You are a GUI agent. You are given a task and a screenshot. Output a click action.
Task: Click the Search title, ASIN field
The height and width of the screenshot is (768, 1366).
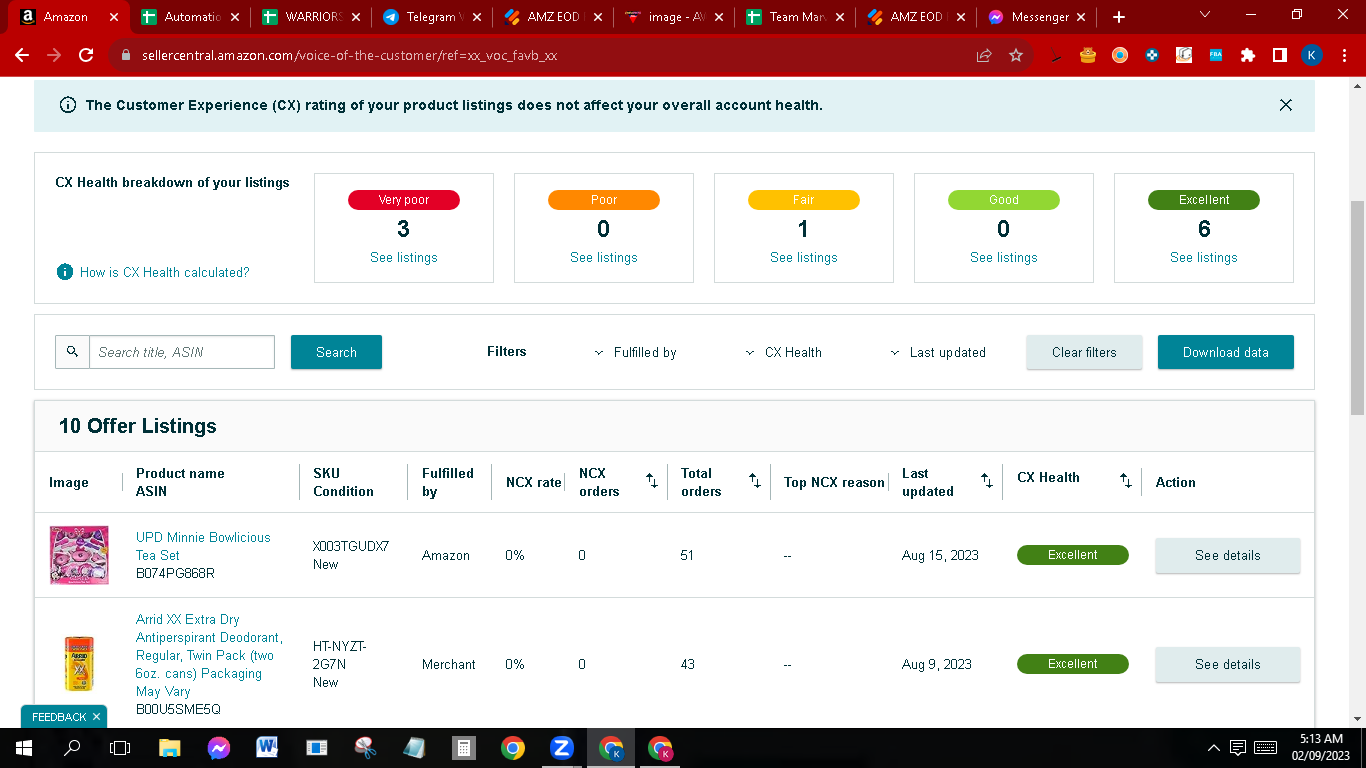point(182,352)
